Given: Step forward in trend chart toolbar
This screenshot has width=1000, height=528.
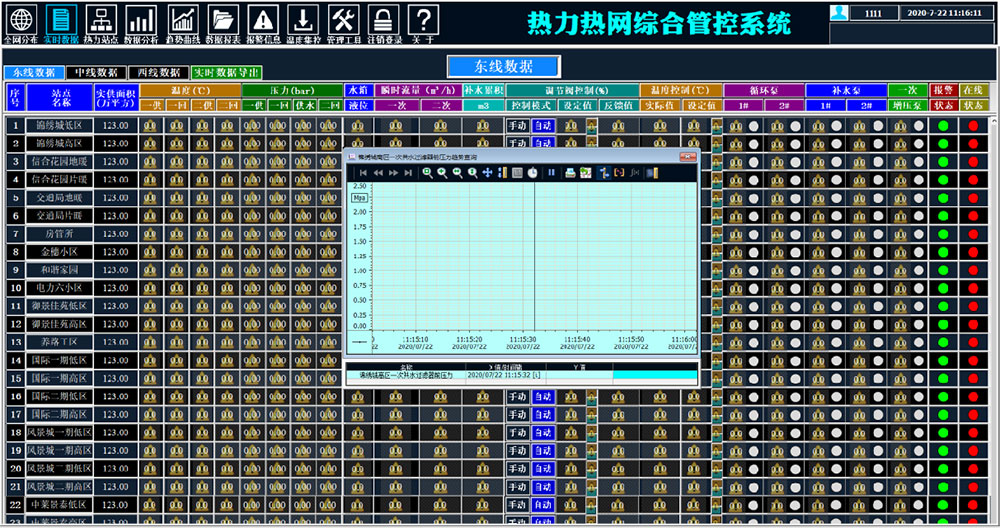Looking at the screenshot, I should [x=393, y=173].
